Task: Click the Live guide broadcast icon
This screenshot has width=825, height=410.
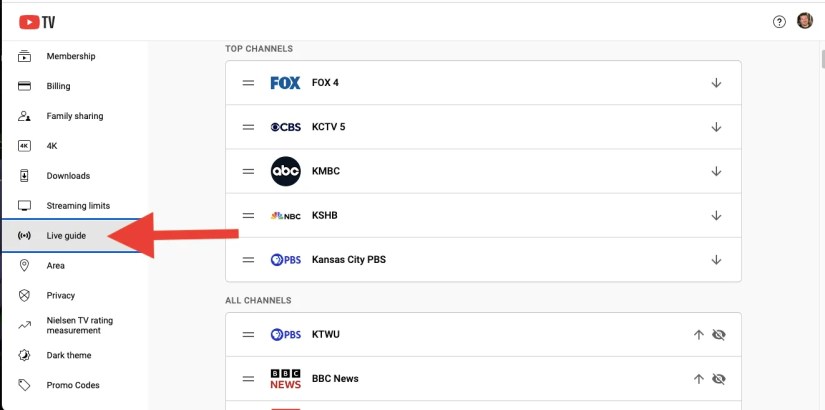Action: [24, 235]
